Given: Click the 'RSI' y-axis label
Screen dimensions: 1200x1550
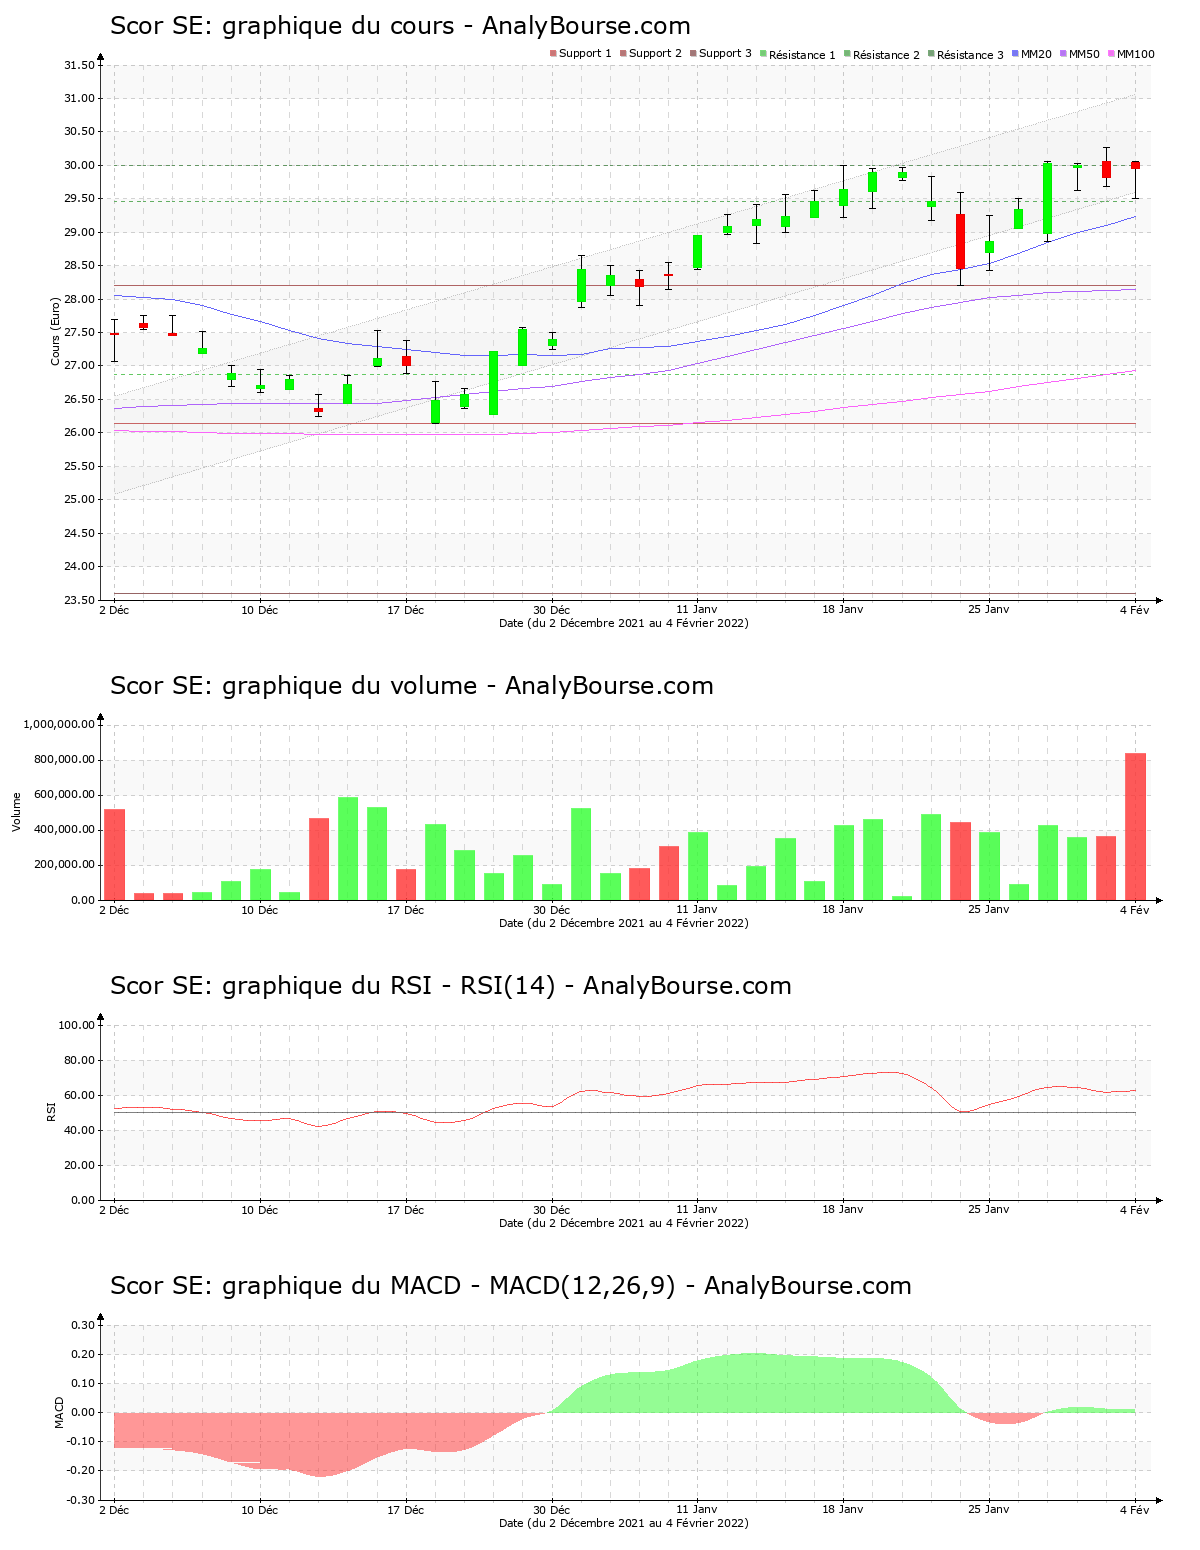Looking at the screenshot, I should [51, 1111].
